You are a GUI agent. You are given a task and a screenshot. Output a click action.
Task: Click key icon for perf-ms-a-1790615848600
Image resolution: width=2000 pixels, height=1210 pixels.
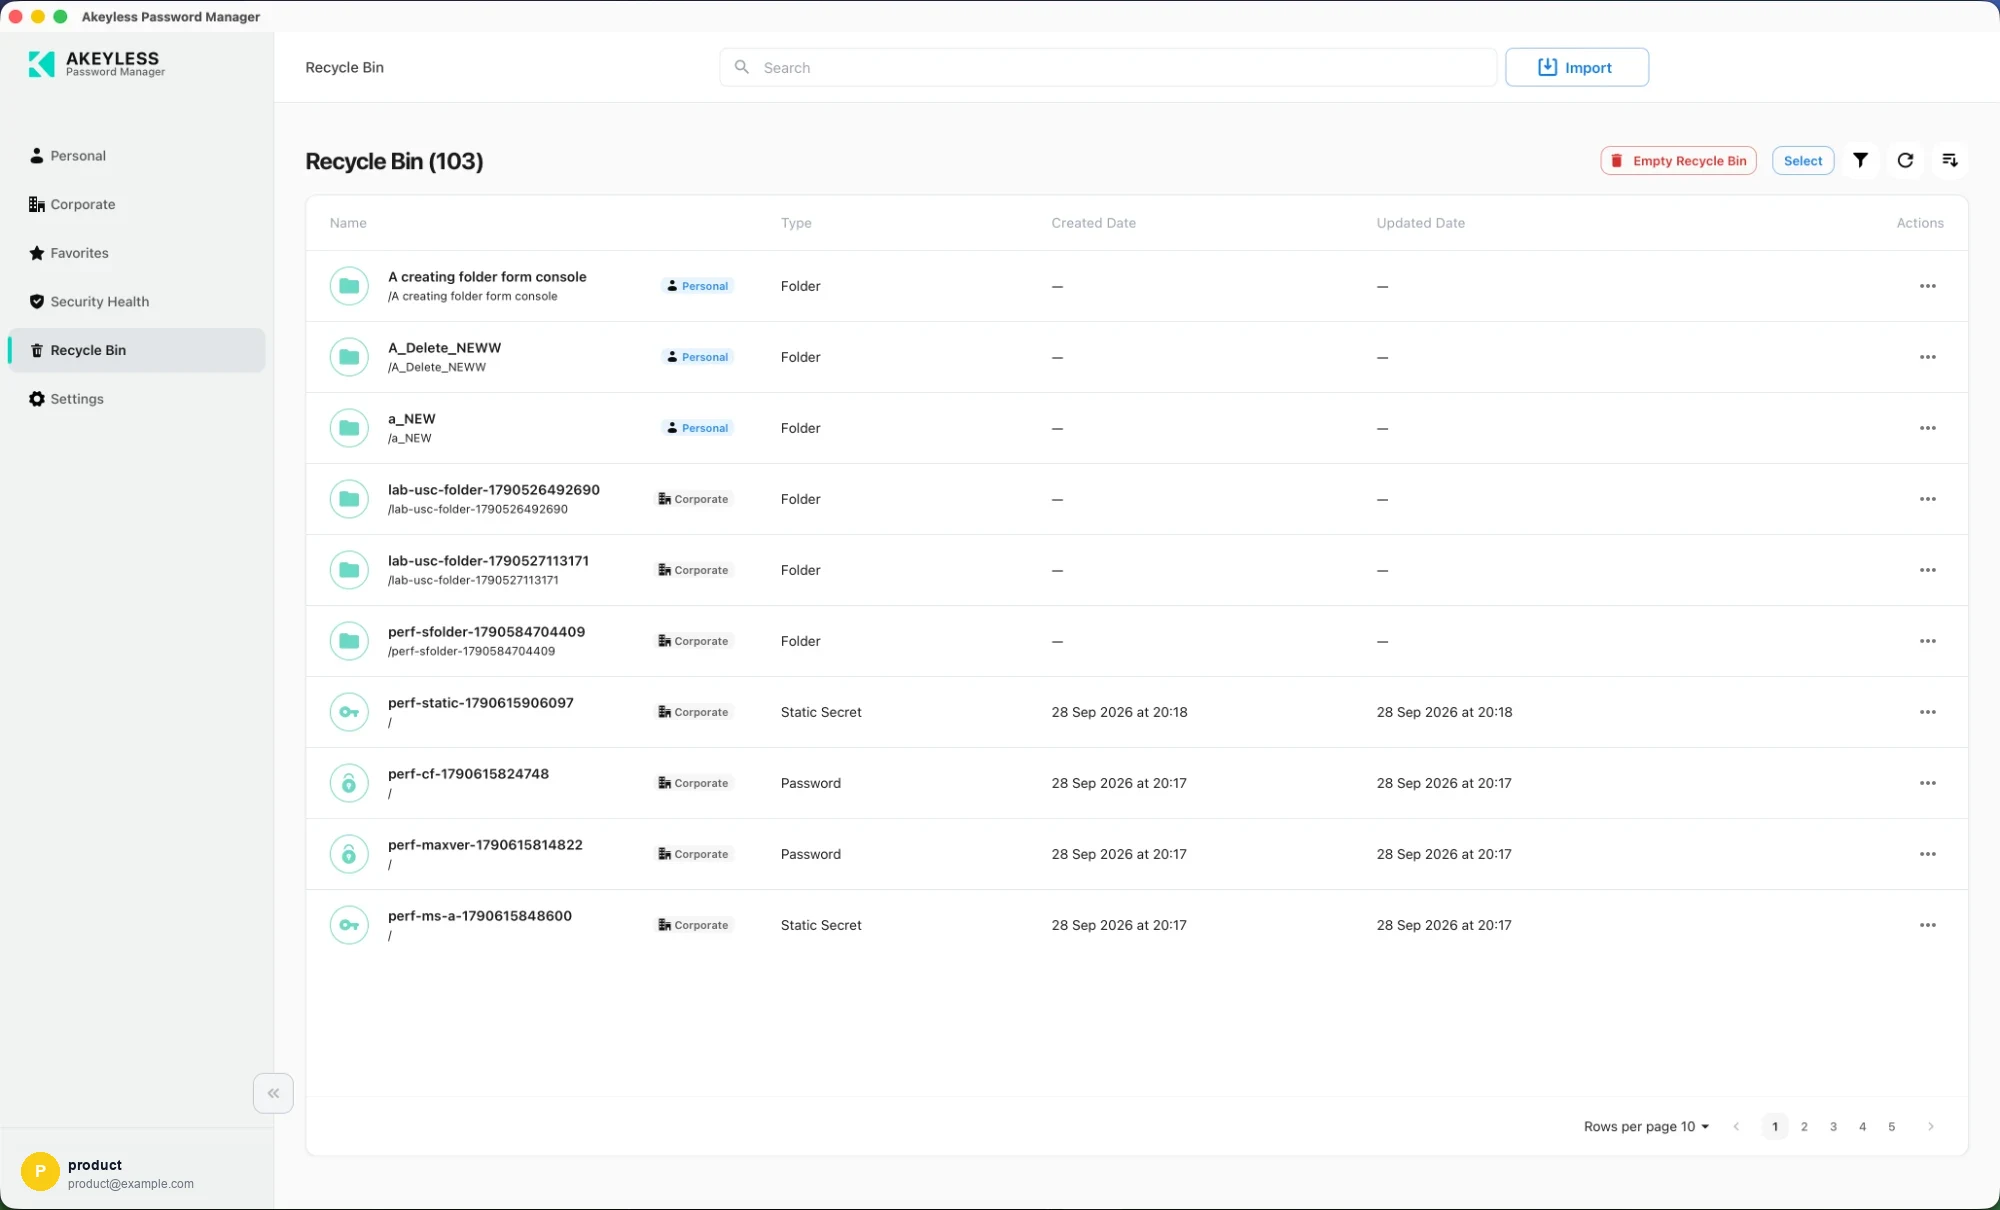coord(349,925)
